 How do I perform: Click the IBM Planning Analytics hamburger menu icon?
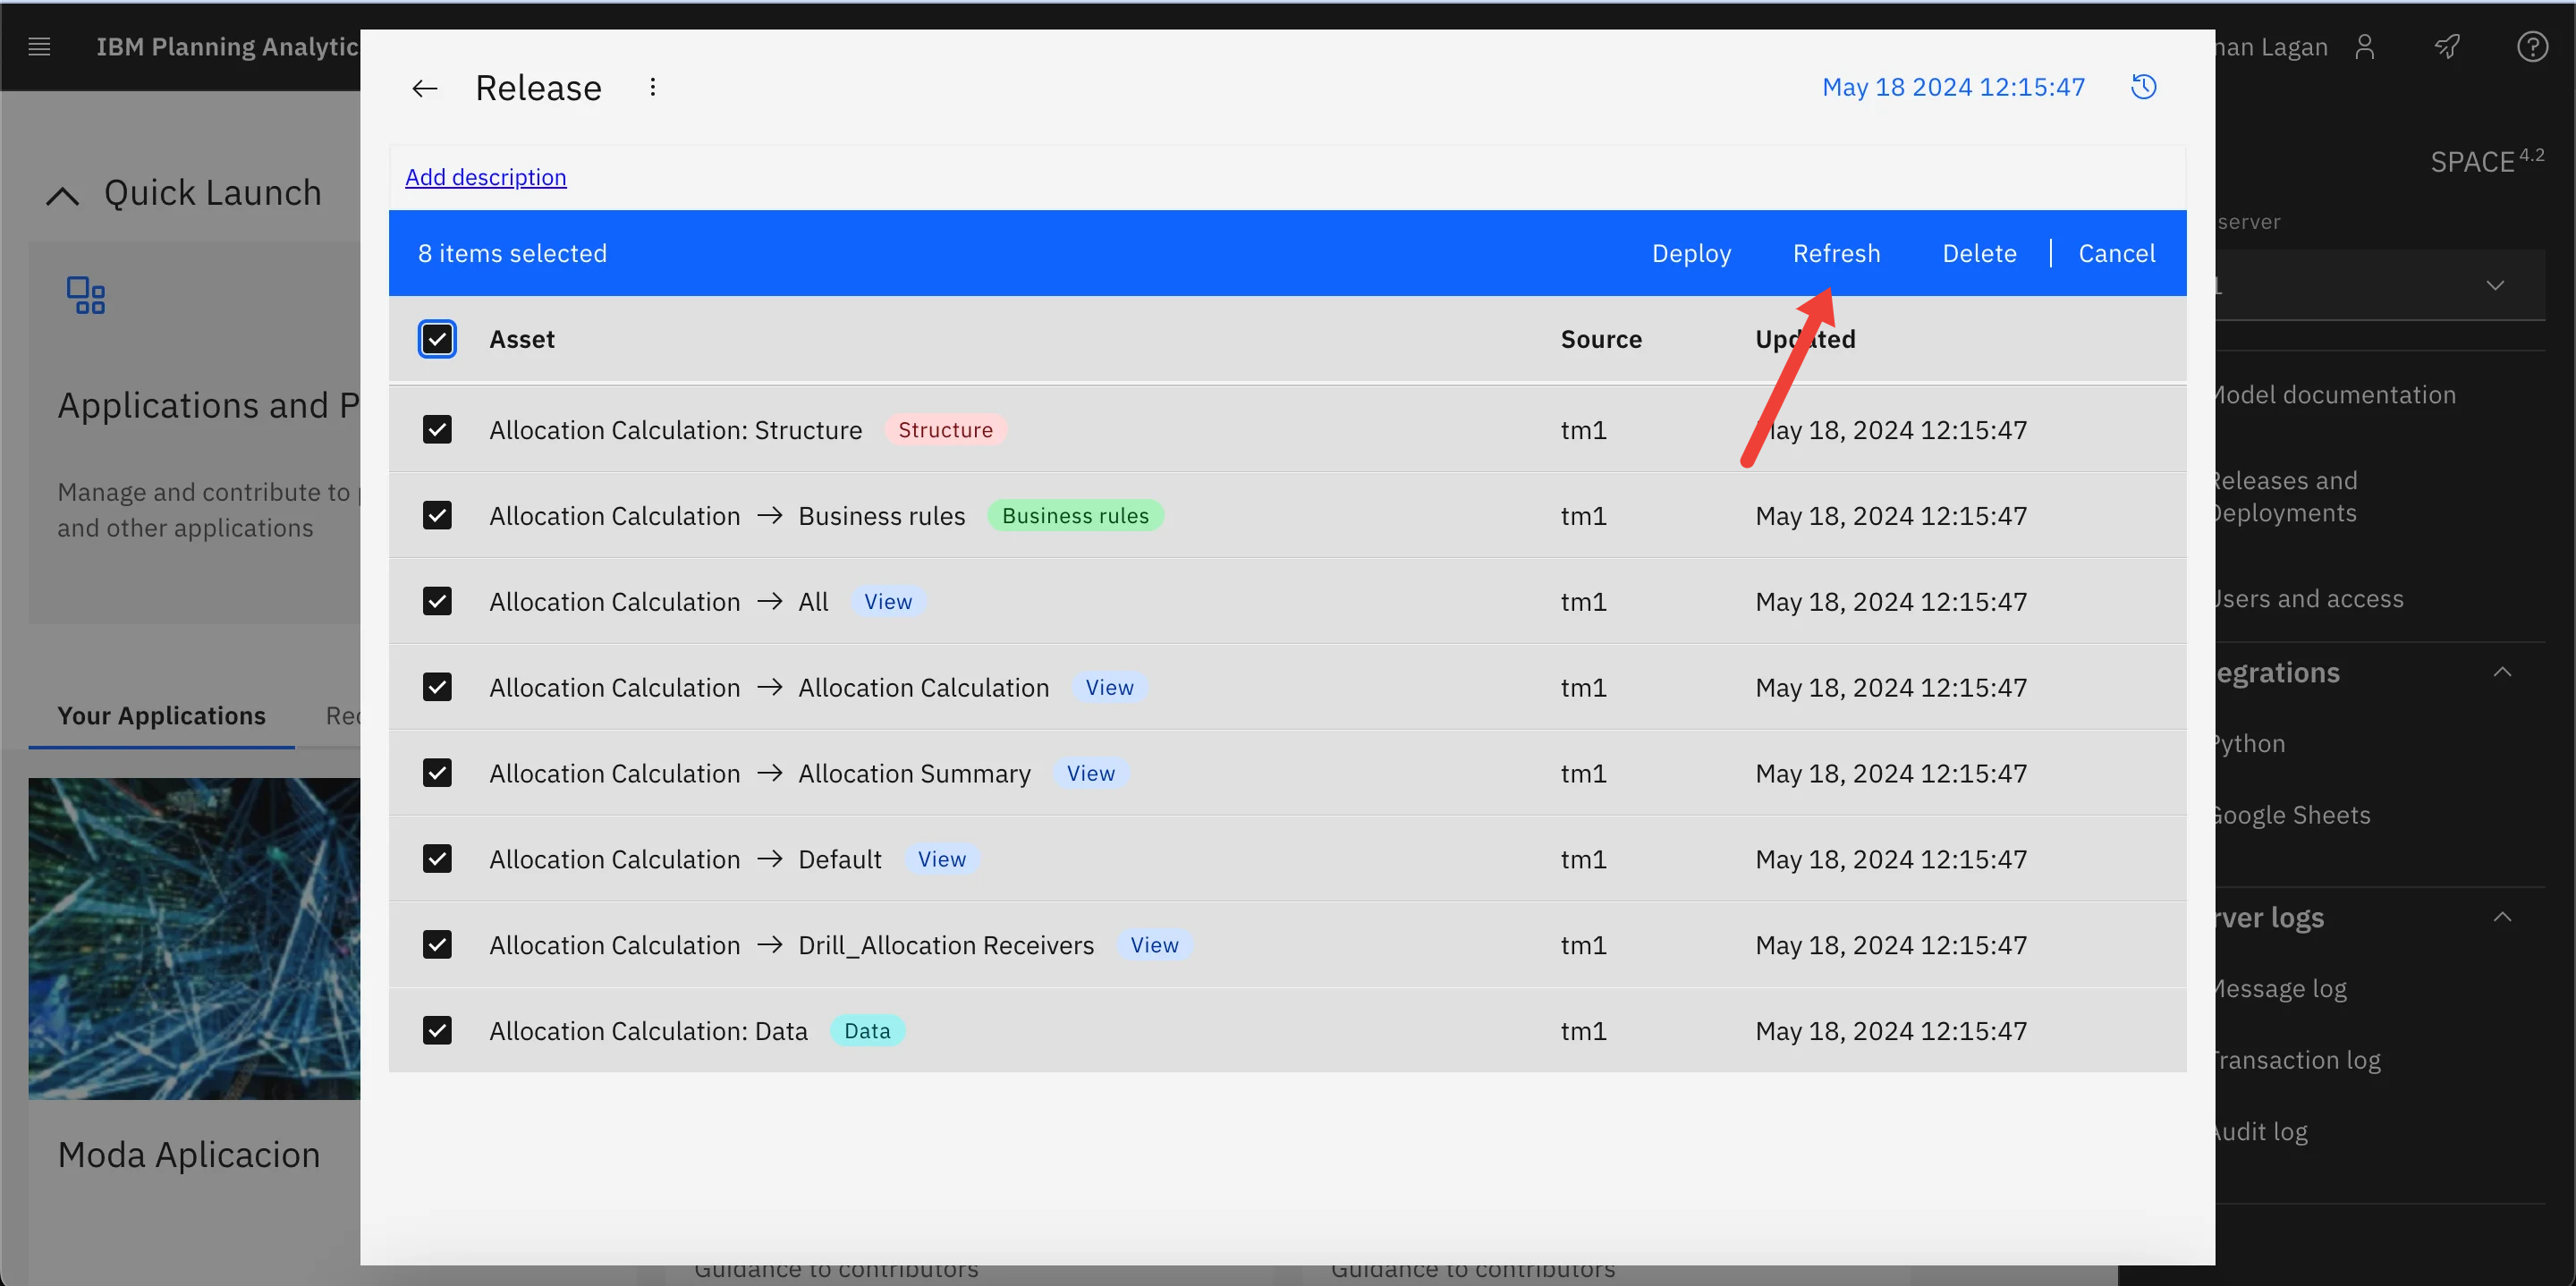39,46
